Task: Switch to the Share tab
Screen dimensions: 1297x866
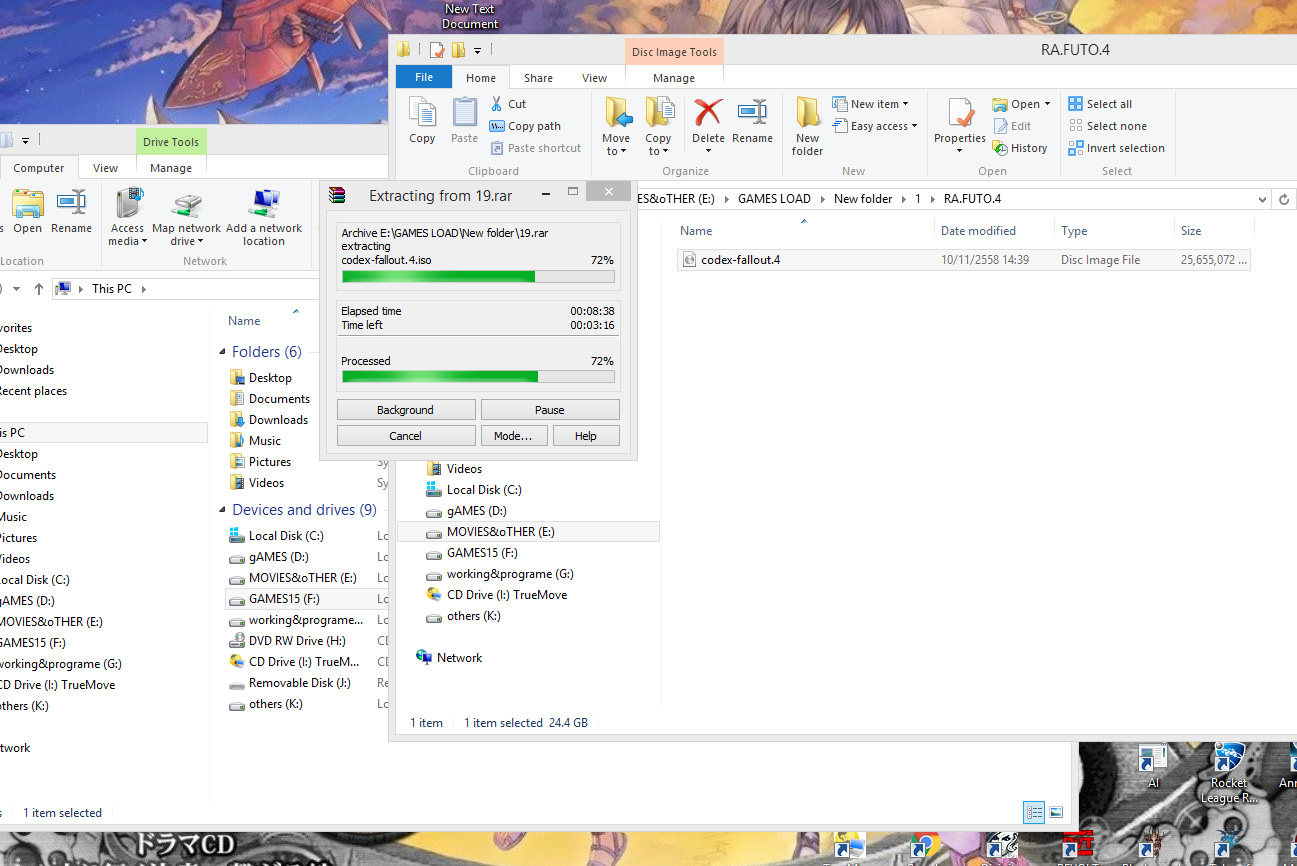Action: (538, 78)
